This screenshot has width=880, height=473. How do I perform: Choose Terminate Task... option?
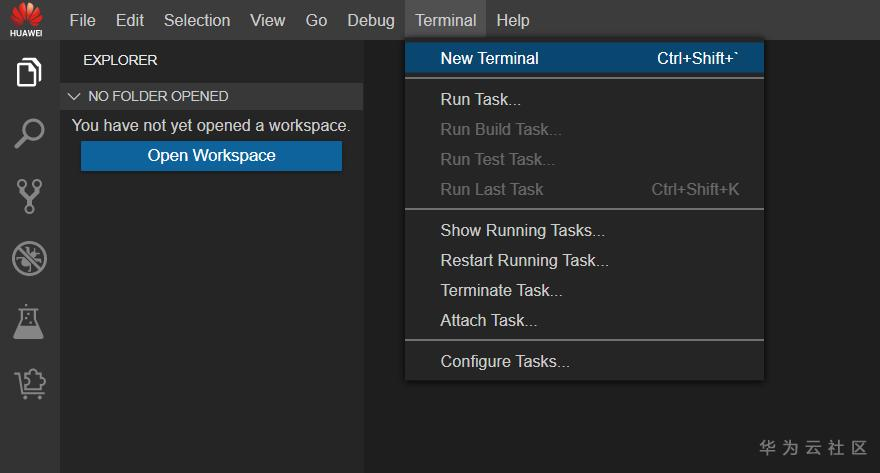click(501, 291)
